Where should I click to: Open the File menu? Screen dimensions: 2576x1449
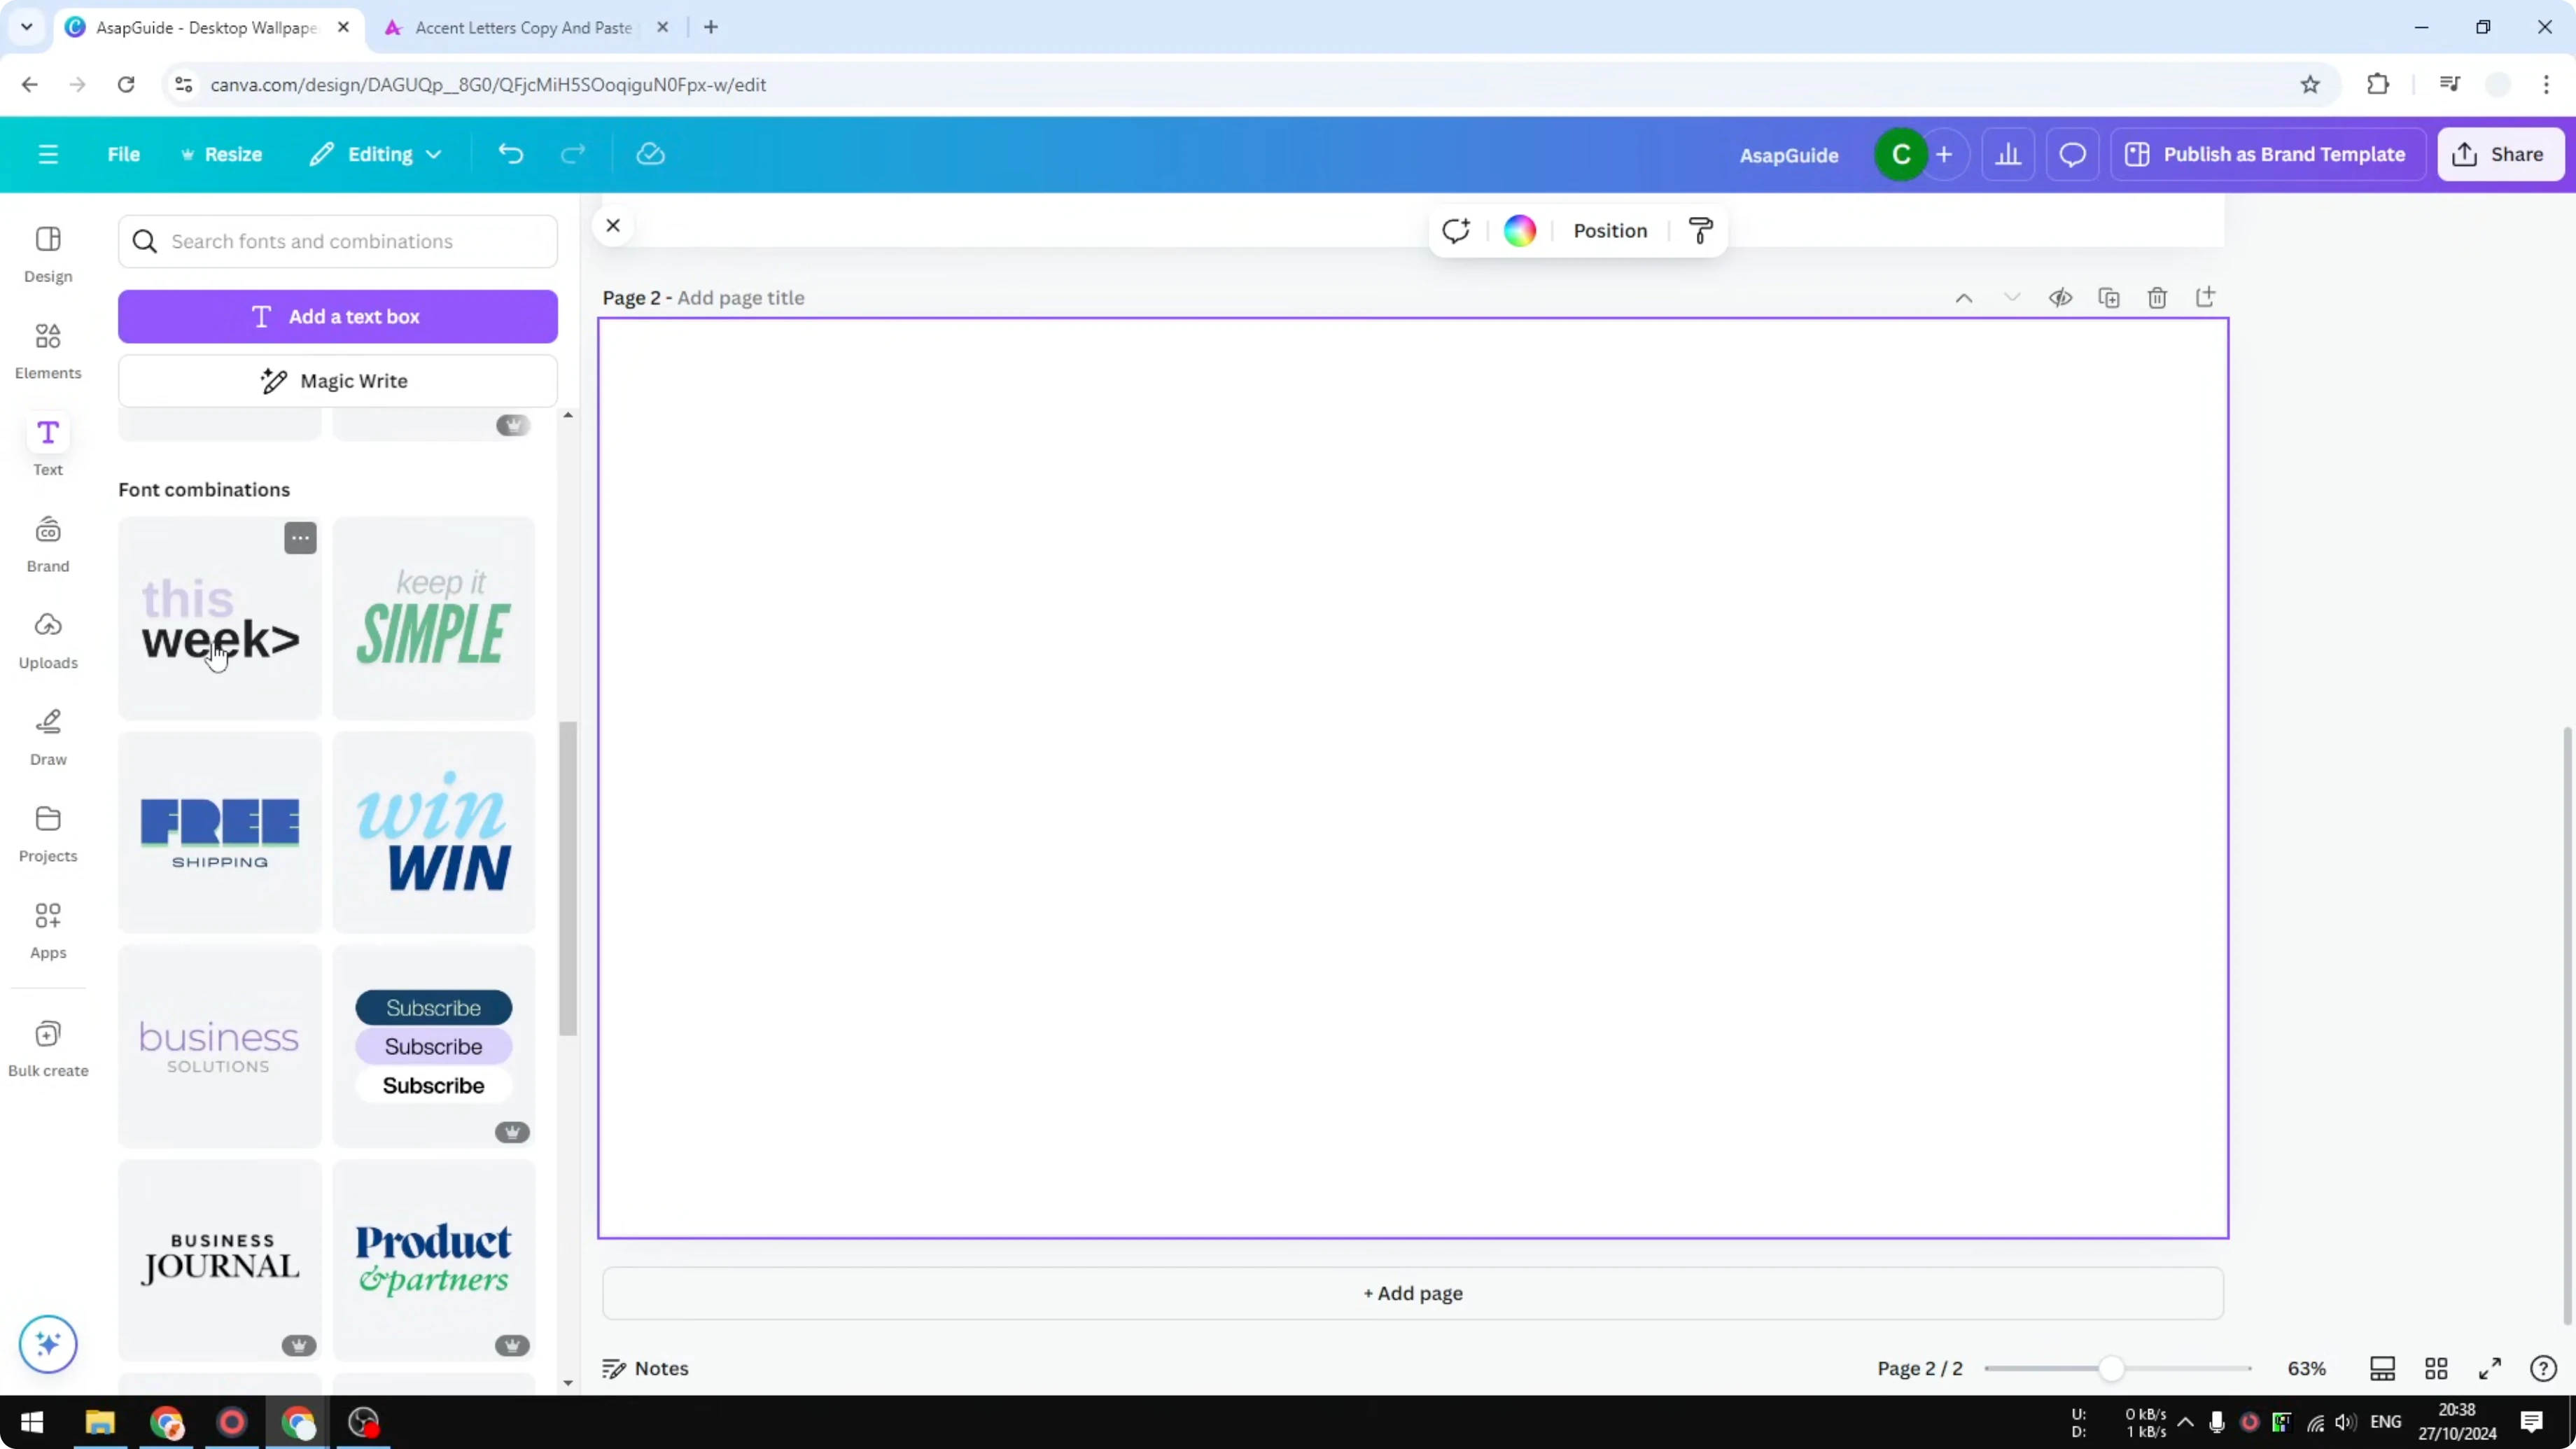124,154
